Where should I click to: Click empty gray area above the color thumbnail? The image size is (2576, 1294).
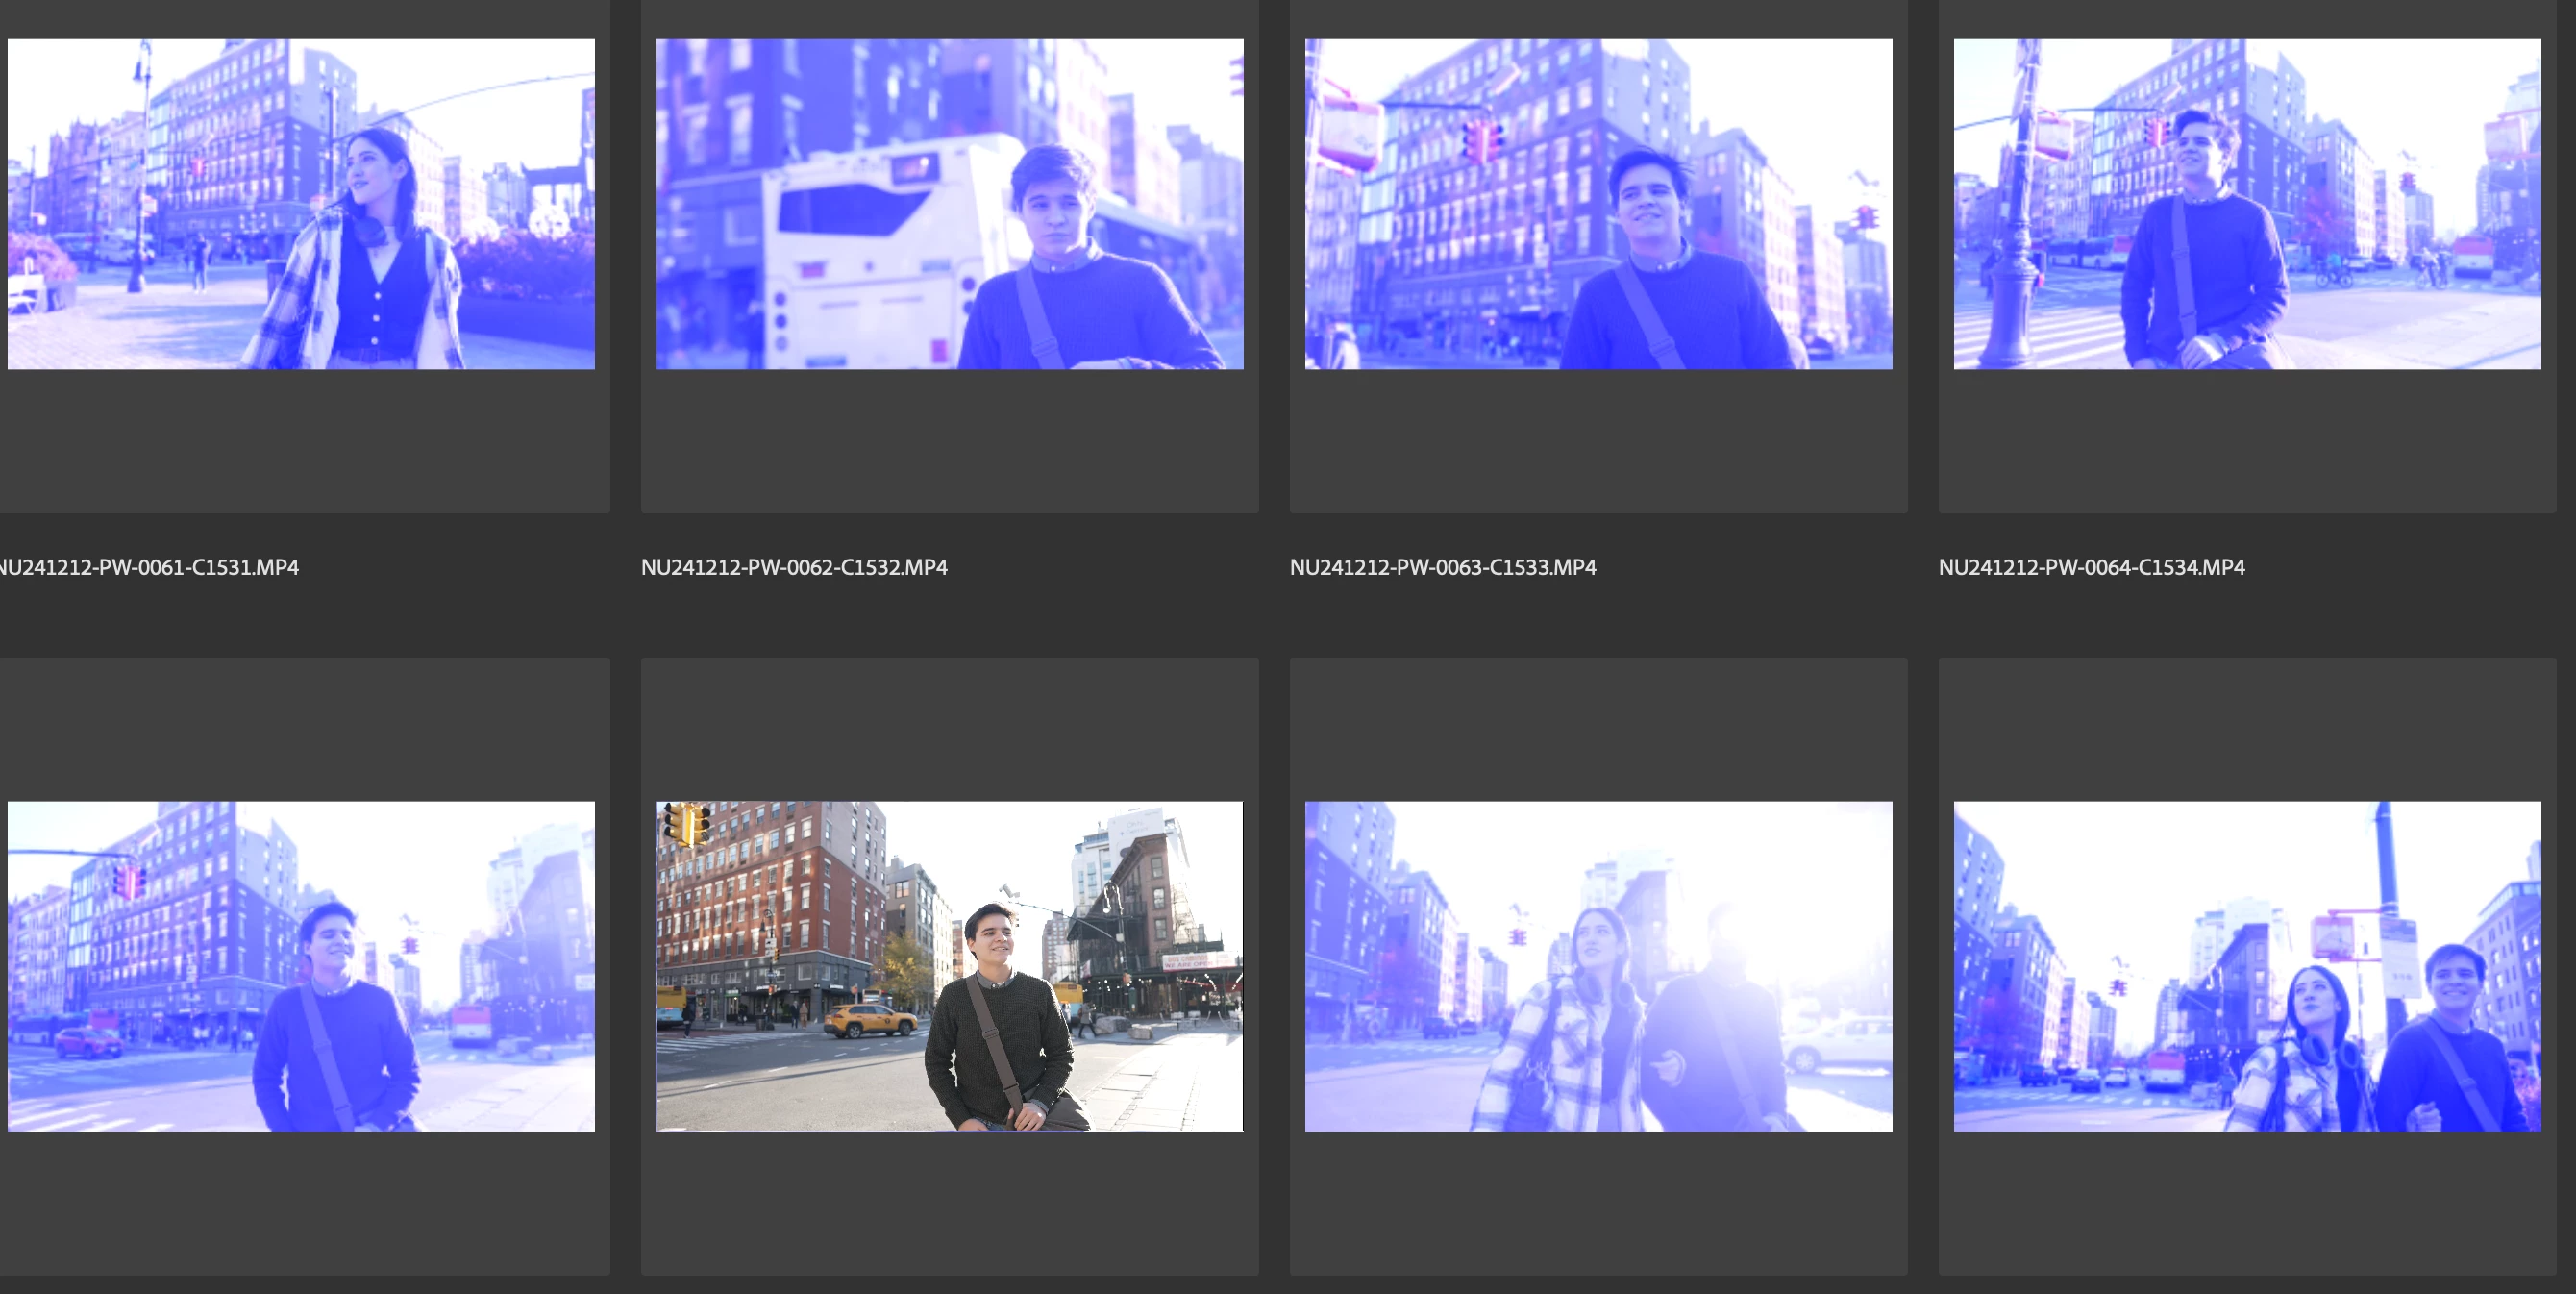pyautogui.click(x=949, y=728)
